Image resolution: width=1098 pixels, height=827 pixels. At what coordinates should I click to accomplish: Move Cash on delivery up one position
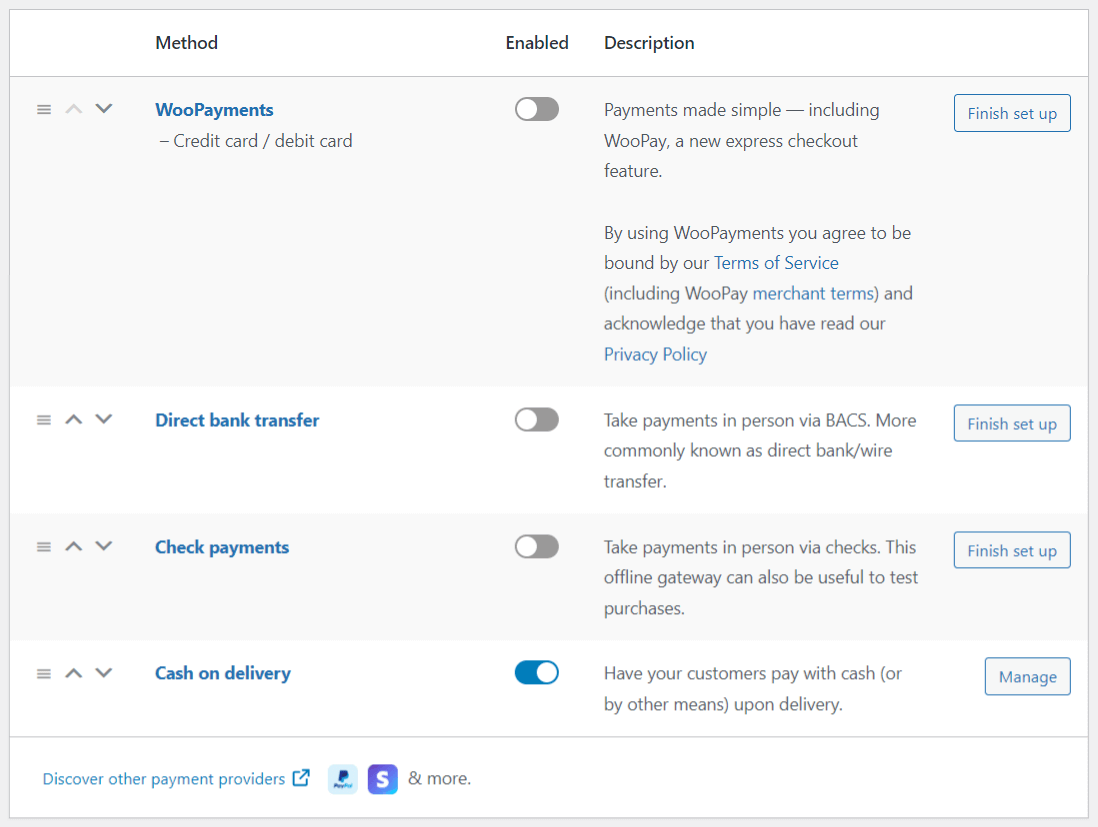[x=73, y=673]
